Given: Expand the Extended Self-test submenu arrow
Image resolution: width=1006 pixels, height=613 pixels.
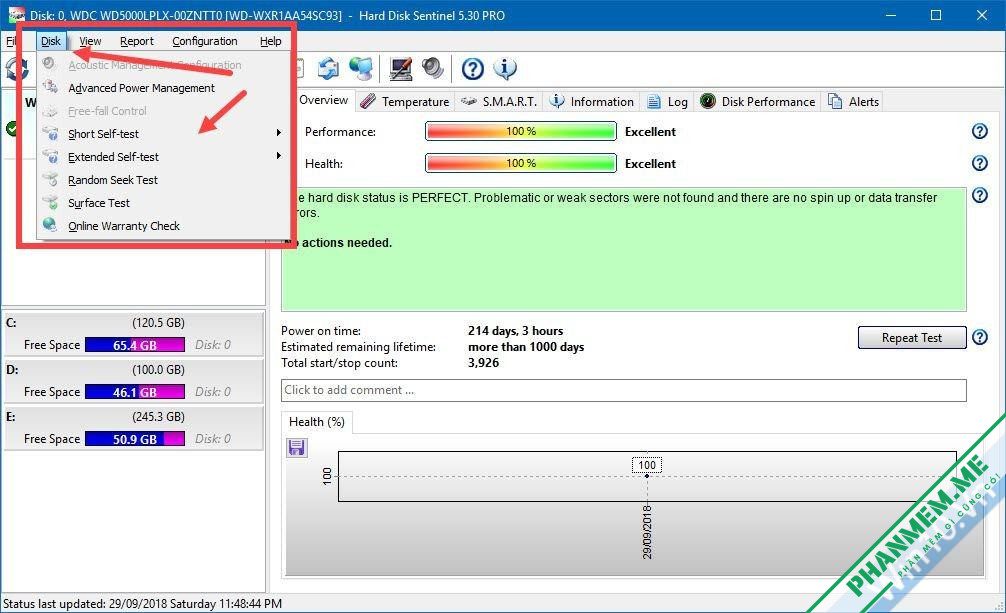Looking at the screenshot, I should pyautogui.click(x=278, y=156).
